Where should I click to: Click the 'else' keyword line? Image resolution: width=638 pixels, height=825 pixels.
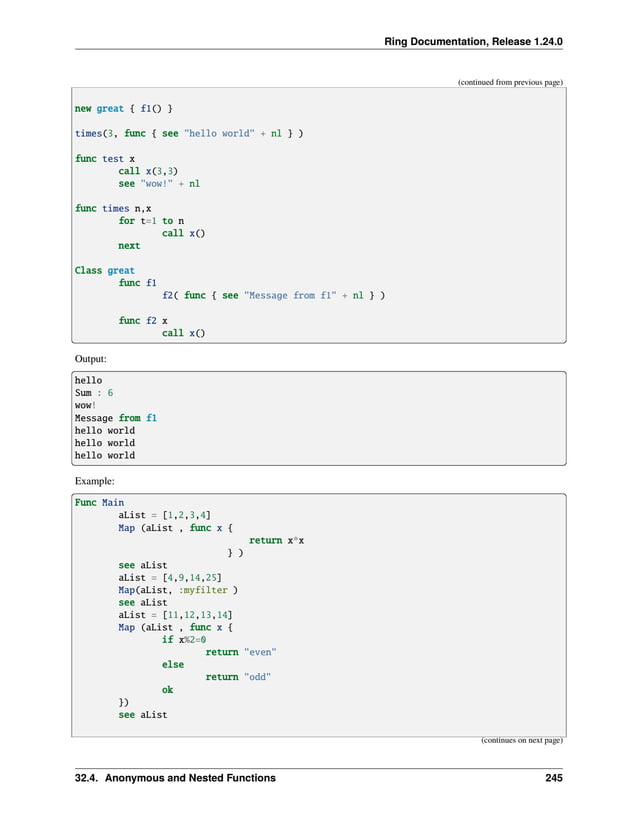[x=173, y=665]
